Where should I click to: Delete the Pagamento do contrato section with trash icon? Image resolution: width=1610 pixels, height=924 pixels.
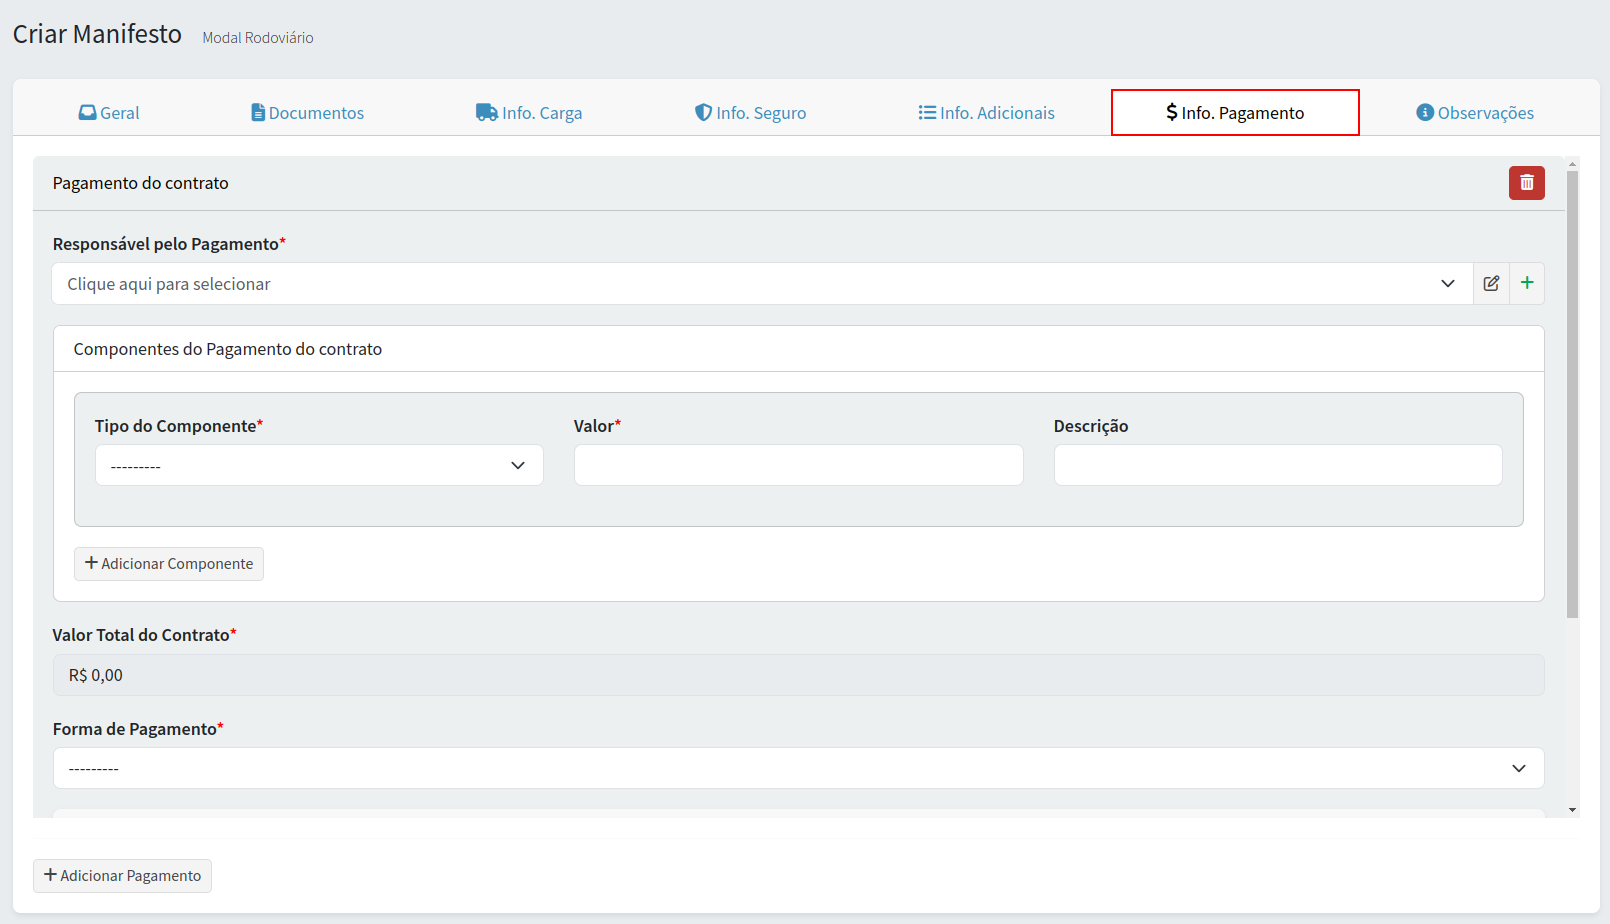1526,183
